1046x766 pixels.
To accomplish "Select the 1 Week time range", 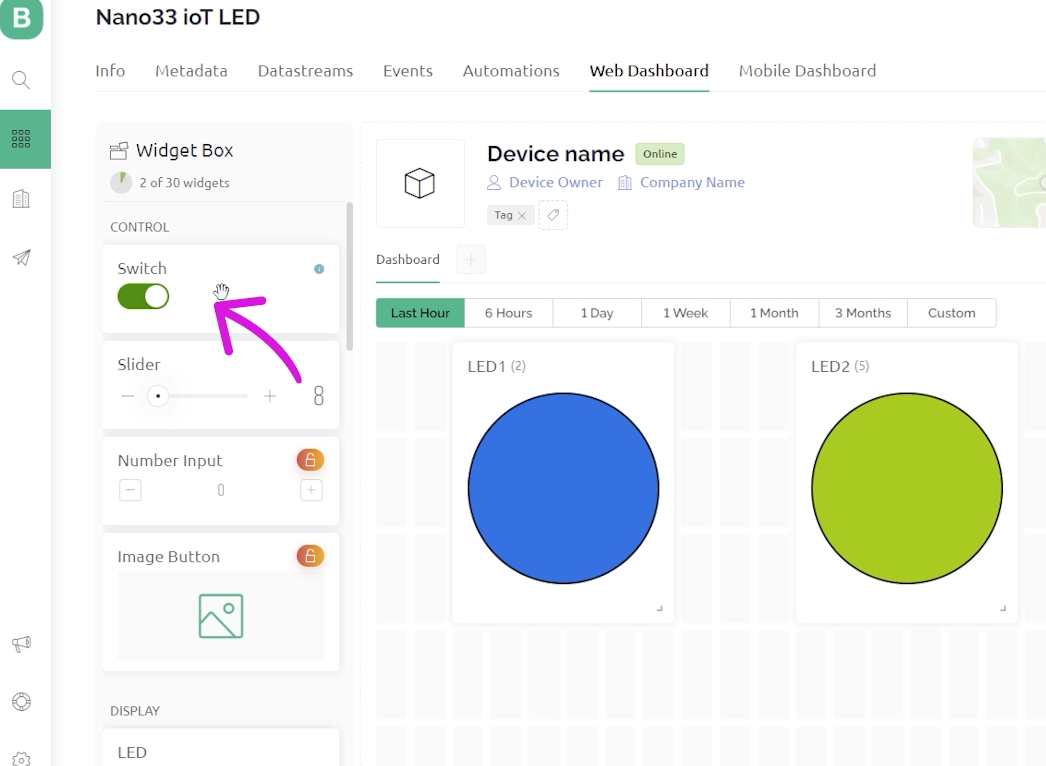I will click(686, 313).
